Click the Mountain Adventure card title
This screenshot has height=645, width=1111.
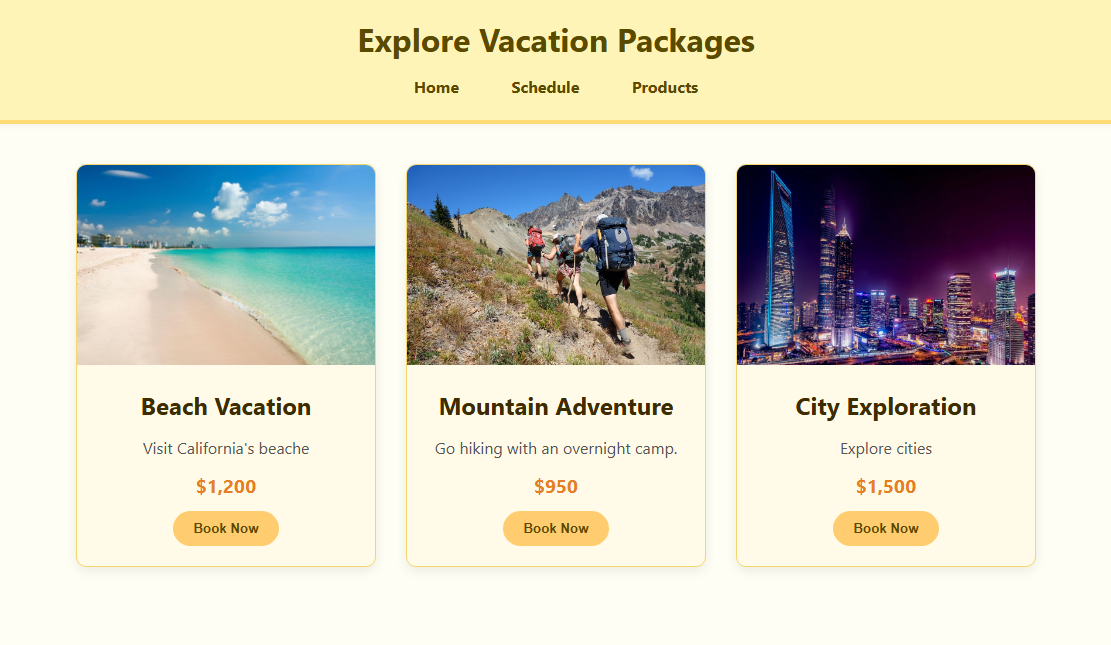[556, 407]
